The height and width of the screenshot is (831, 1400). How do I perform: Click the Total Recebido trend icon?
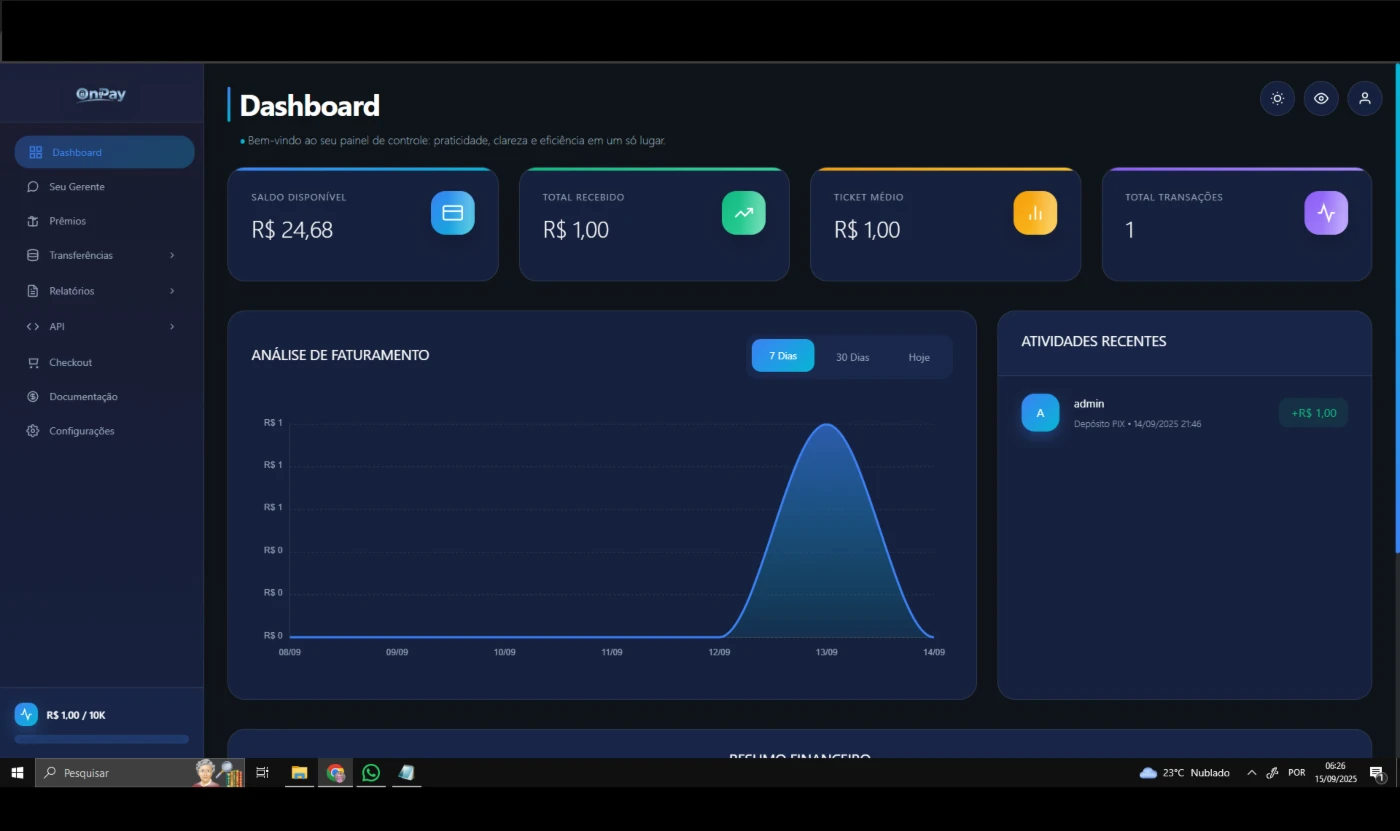coord(743,213)
